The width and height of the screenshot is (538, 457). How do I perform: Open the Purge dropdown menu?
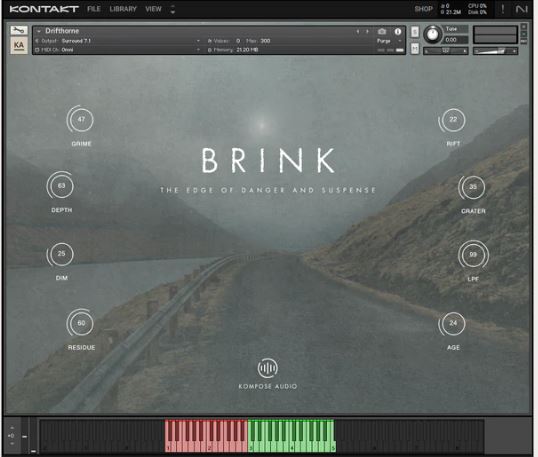(389, 41)
